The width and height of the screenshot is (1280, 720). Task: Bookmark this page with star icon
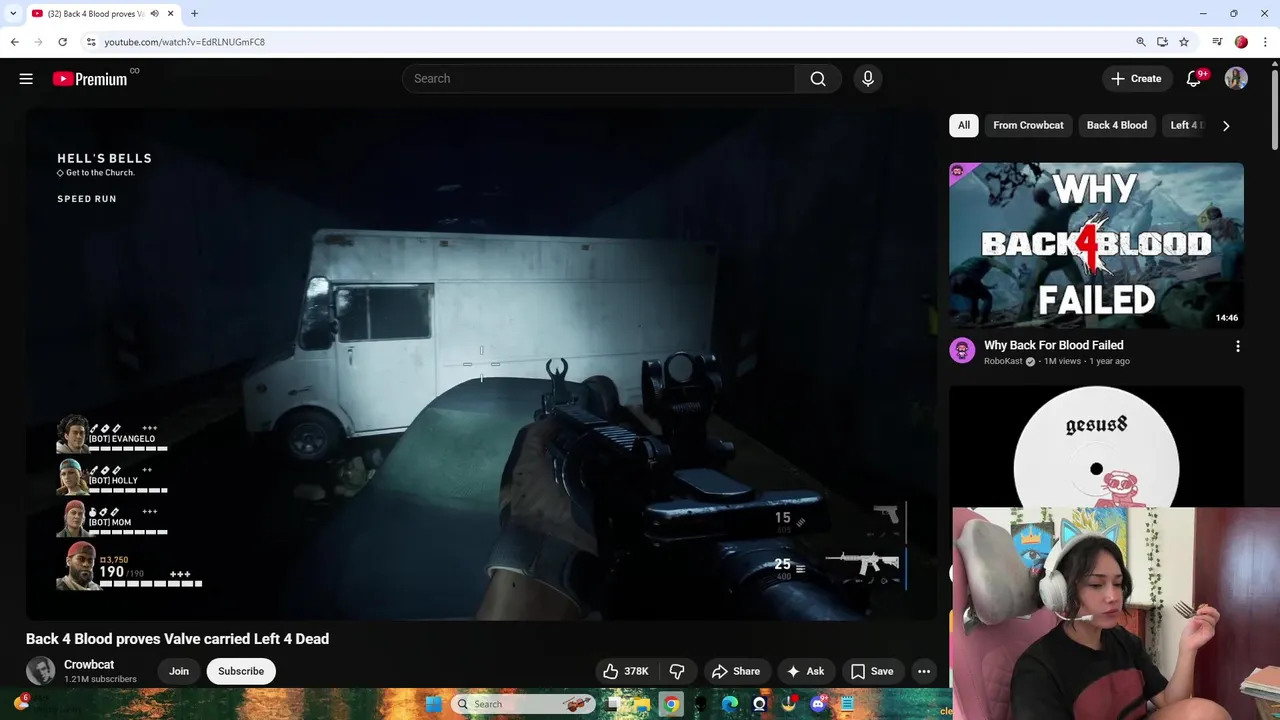[1184, 42]
